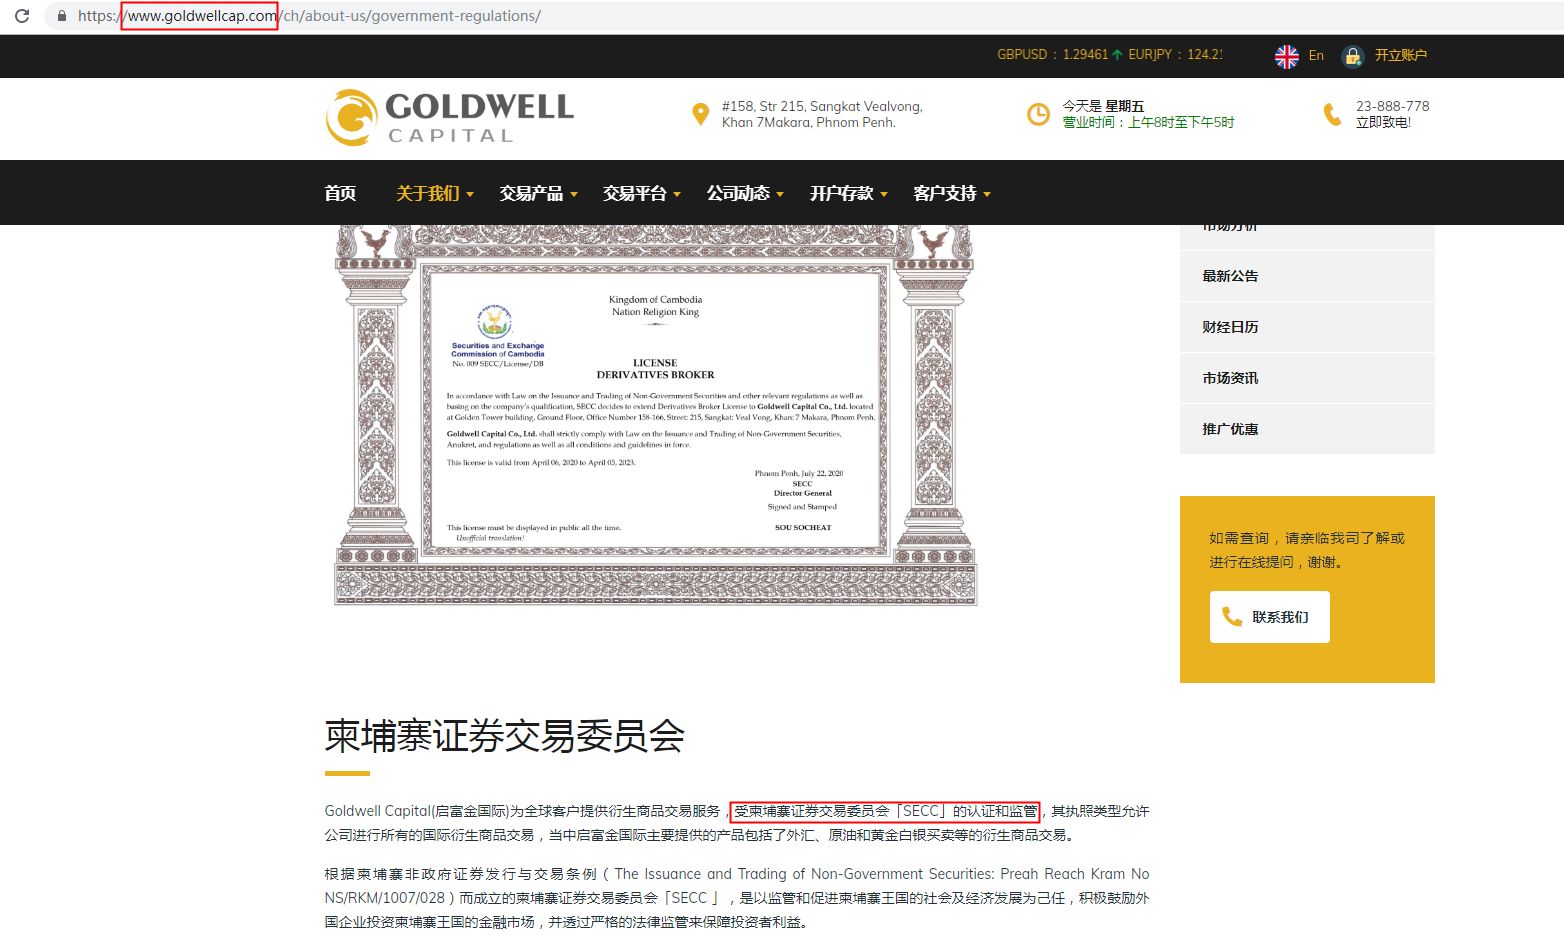Image resolution: width=1564 pixels, height=949 pixels.
Task: Expand the 公司动态 dropdown menu
Action: tap(745, 193)
